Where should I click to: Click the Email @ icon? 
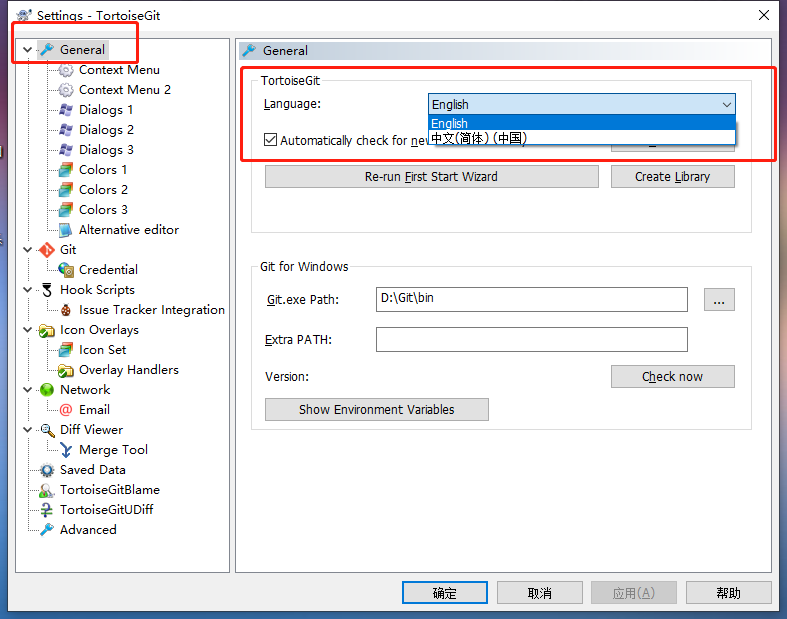point(66,410)
